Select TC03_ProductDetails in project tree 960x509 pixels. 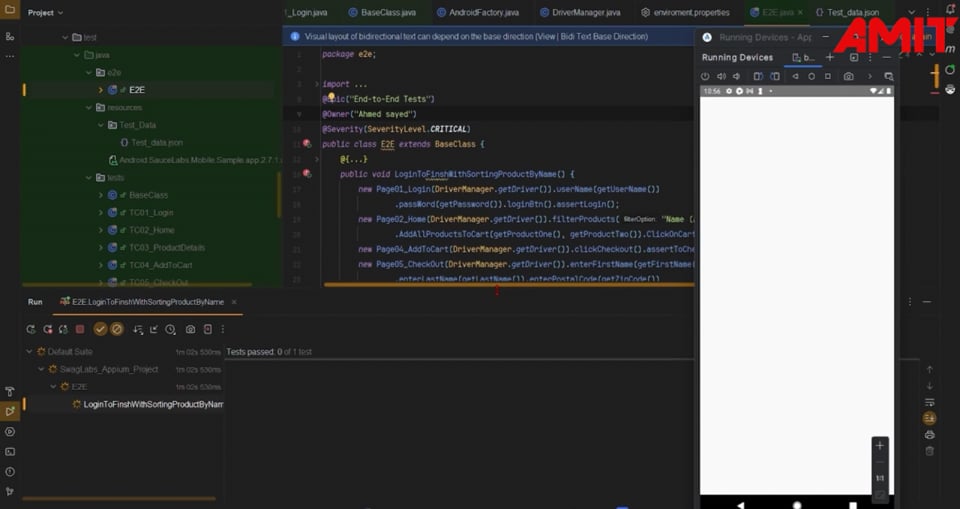167,247
